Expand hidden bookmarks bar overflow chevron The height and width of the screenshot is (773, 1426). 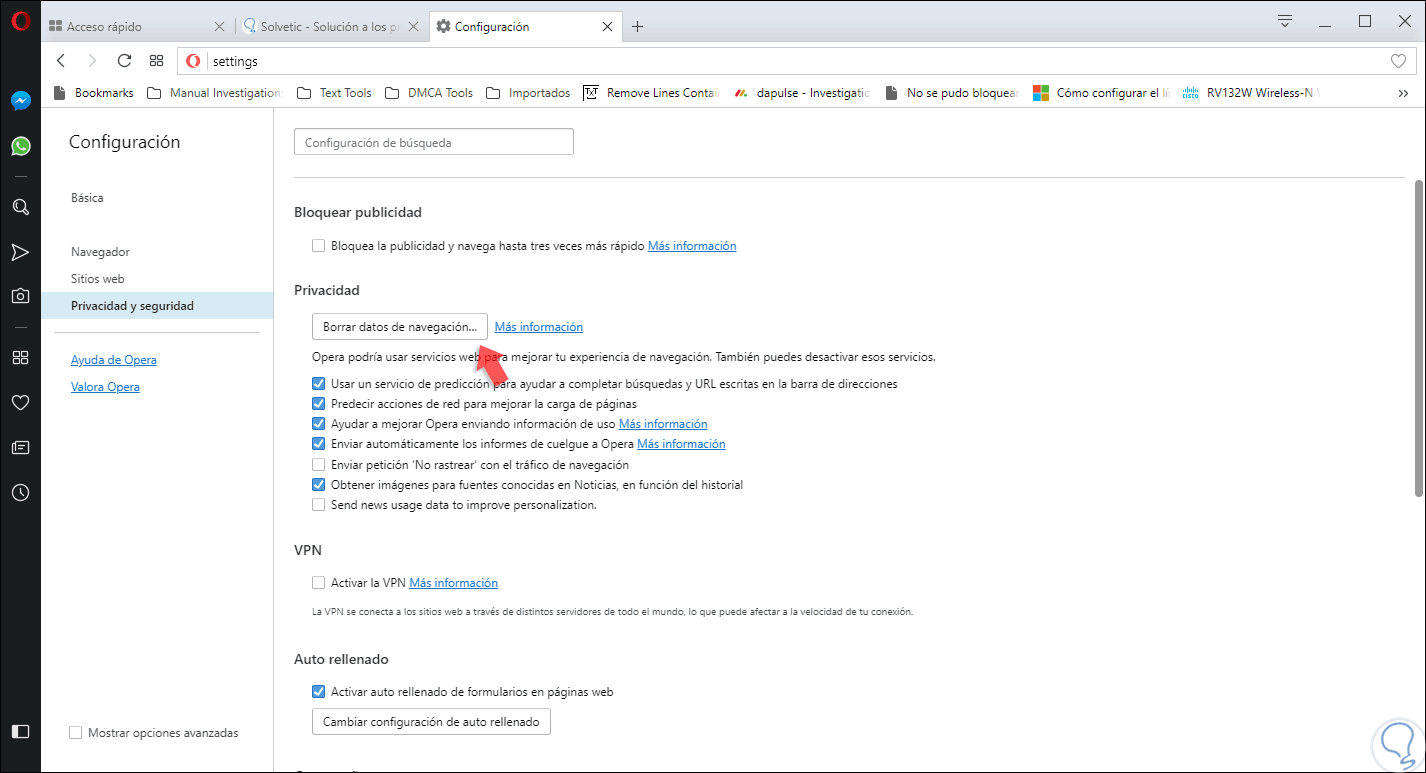pyautogui.click(x=1403, y=93)
